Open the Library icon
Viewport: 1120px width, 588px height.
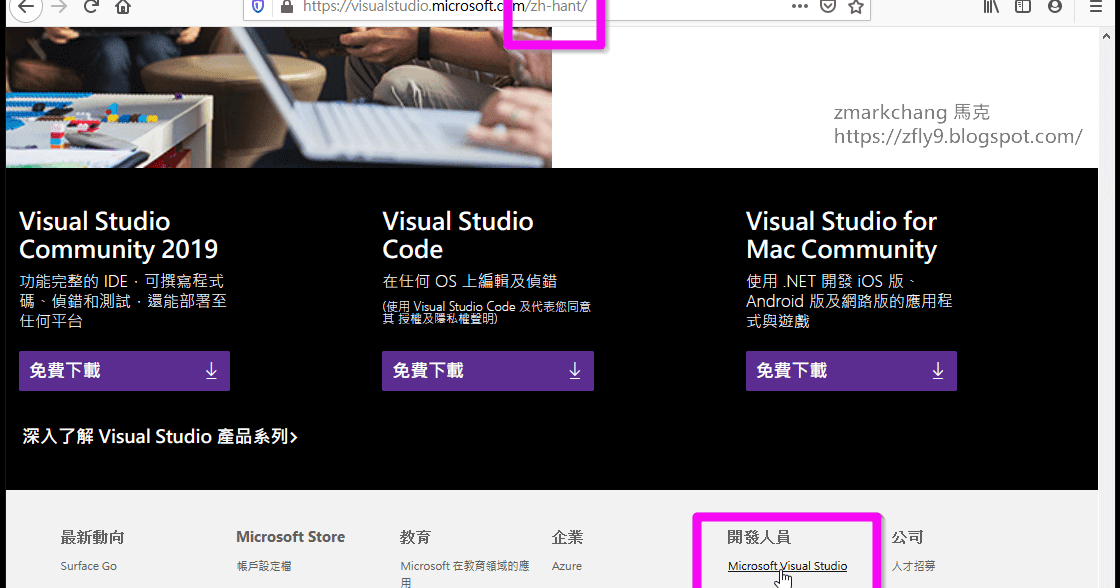pos(991,7)
